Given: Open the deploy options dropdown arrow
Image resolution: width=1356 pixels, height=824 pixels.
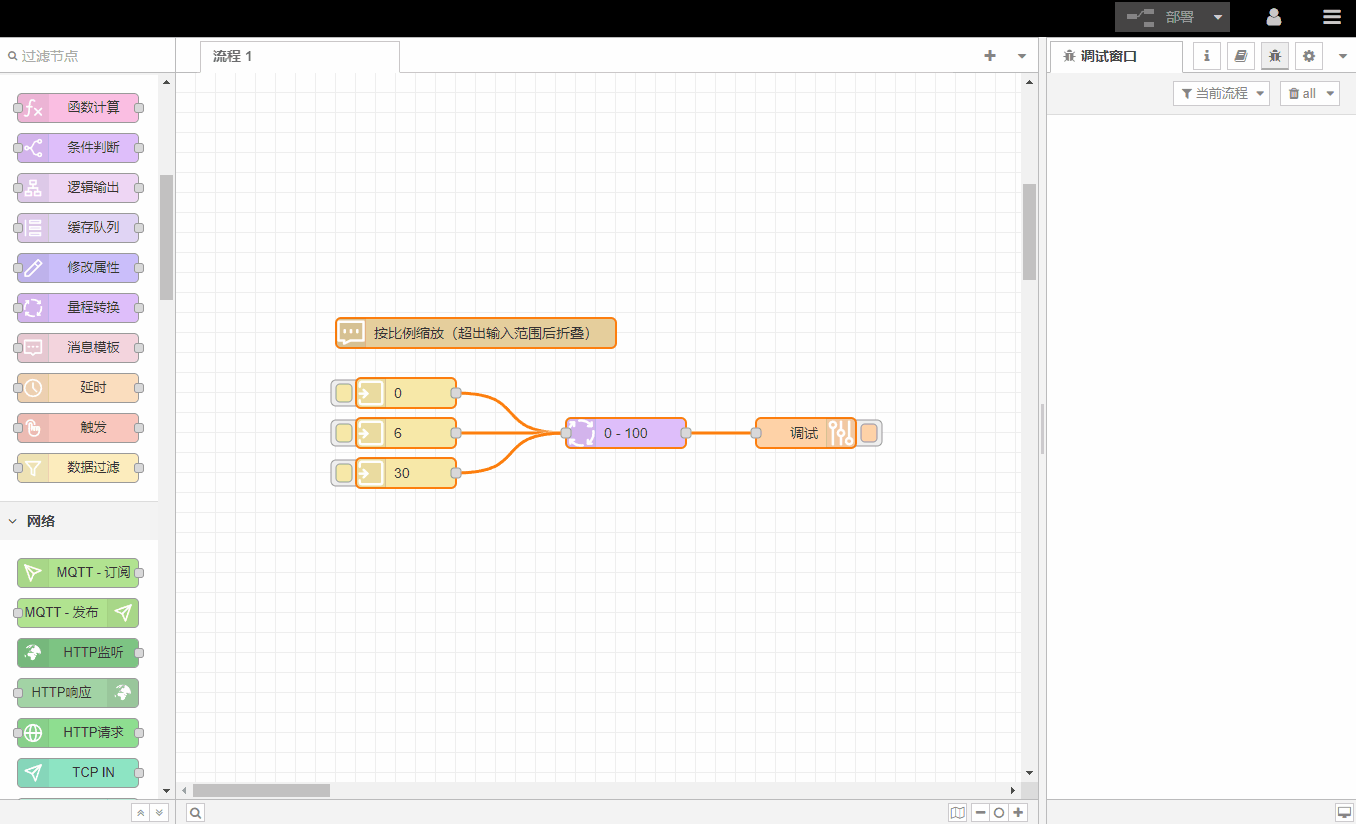Looking at the screenshot, I should coord(1217,17).
